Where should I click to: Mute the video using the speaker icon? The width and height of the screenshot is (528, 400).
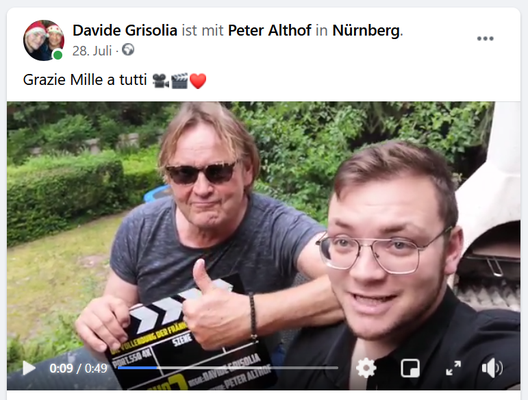tap(492, 368)
